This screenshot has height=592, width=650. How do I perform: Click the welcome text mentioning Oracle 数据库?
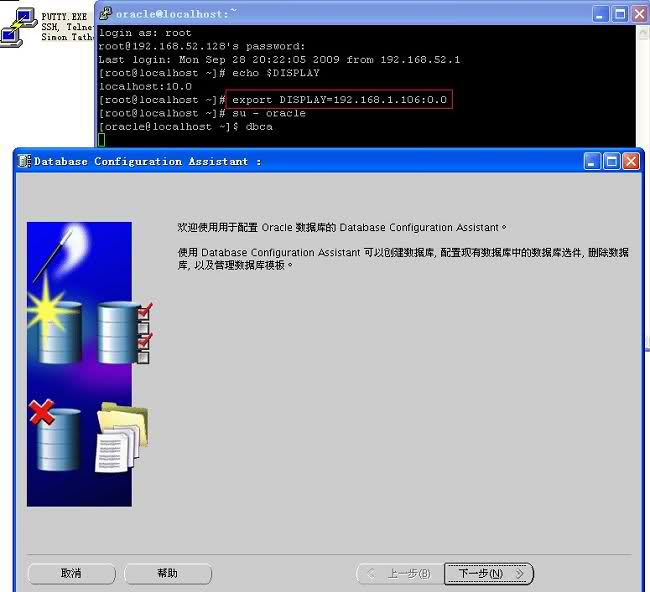(x=342, y=228)
